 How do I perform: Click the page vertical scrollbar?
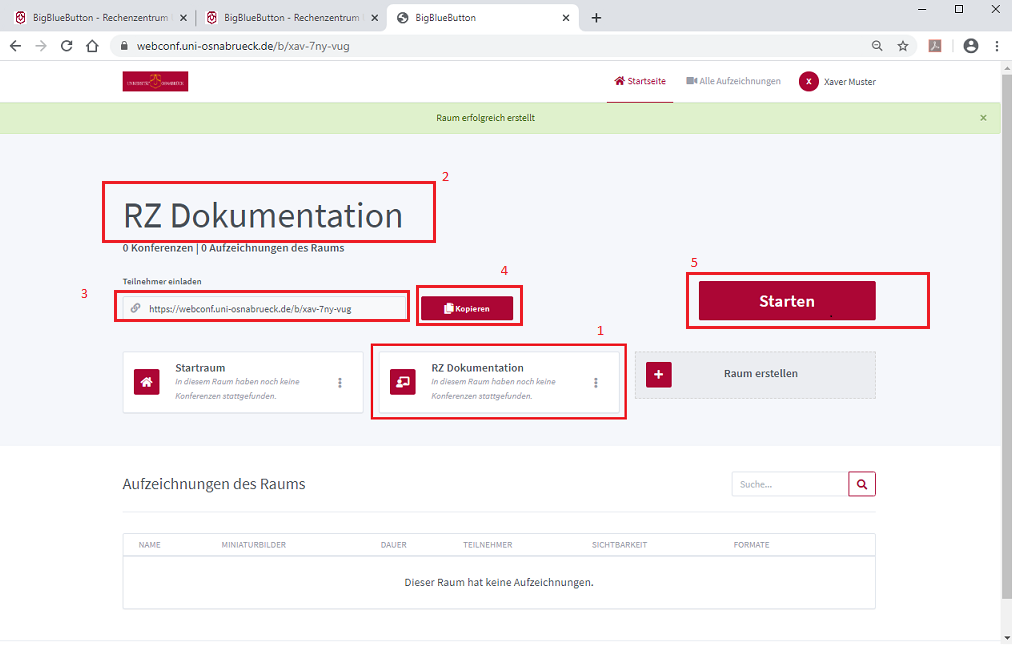(1007, 336)
